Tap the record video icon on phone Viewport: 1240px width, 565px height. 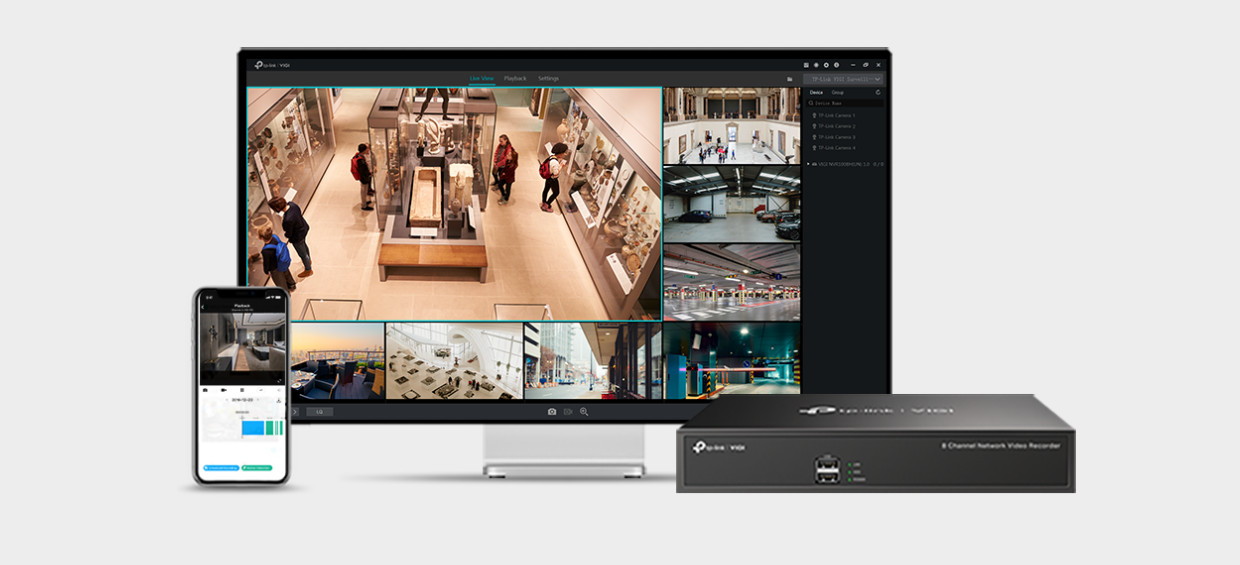(224, 389)
